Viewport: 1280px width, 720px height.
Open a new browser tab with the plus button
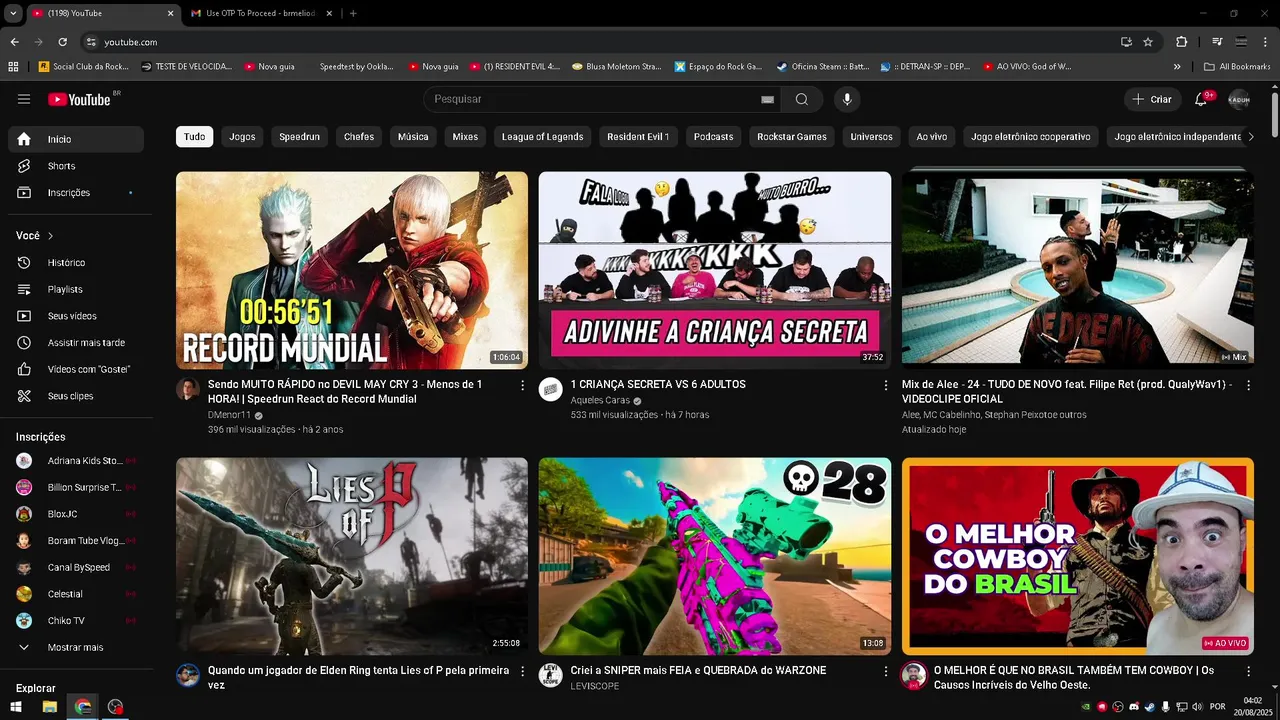(x=353, y=13)
